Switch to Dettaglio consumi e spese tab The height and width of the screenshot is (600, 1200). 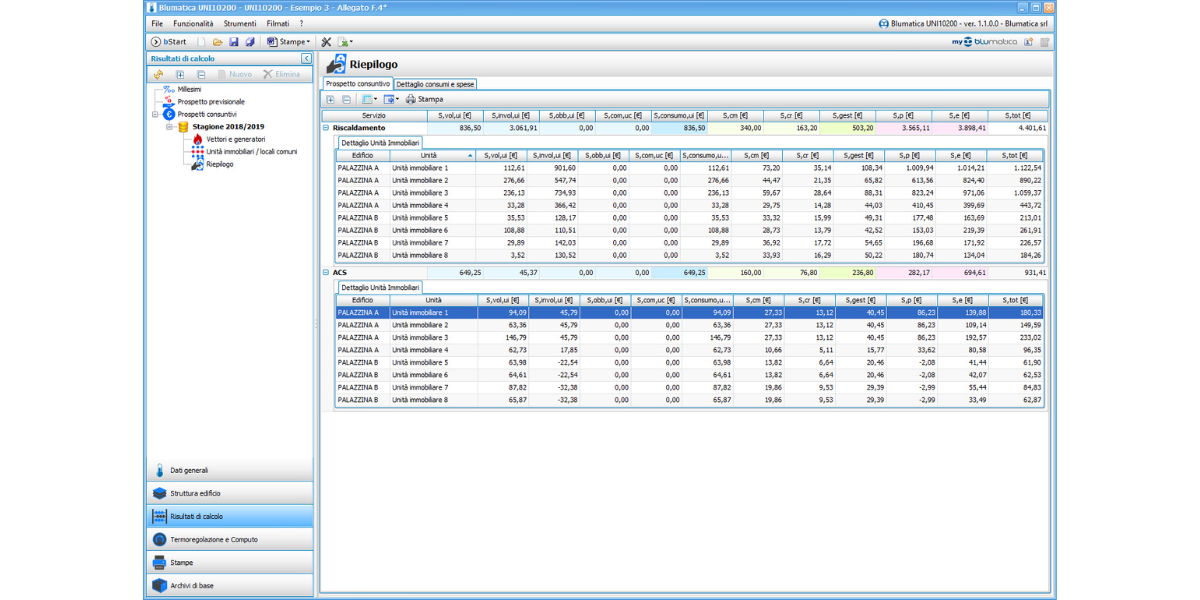tap(435, 84)
